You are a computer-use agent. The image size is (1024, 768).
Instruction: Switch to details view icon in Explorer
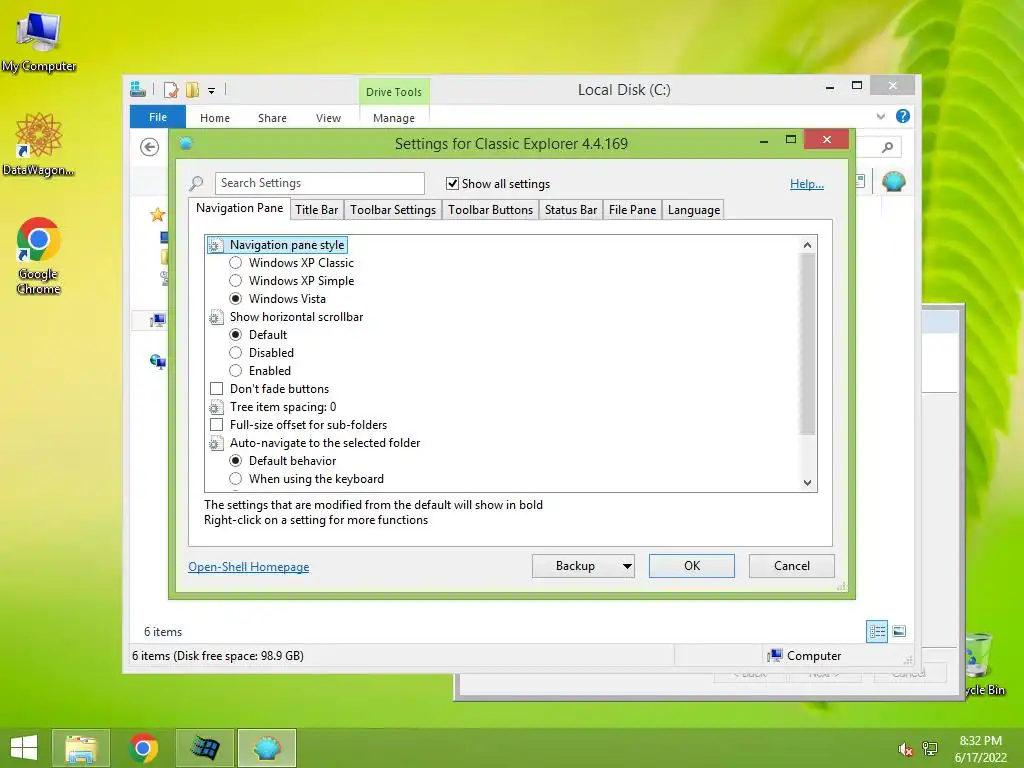click(x=876, y=631)
